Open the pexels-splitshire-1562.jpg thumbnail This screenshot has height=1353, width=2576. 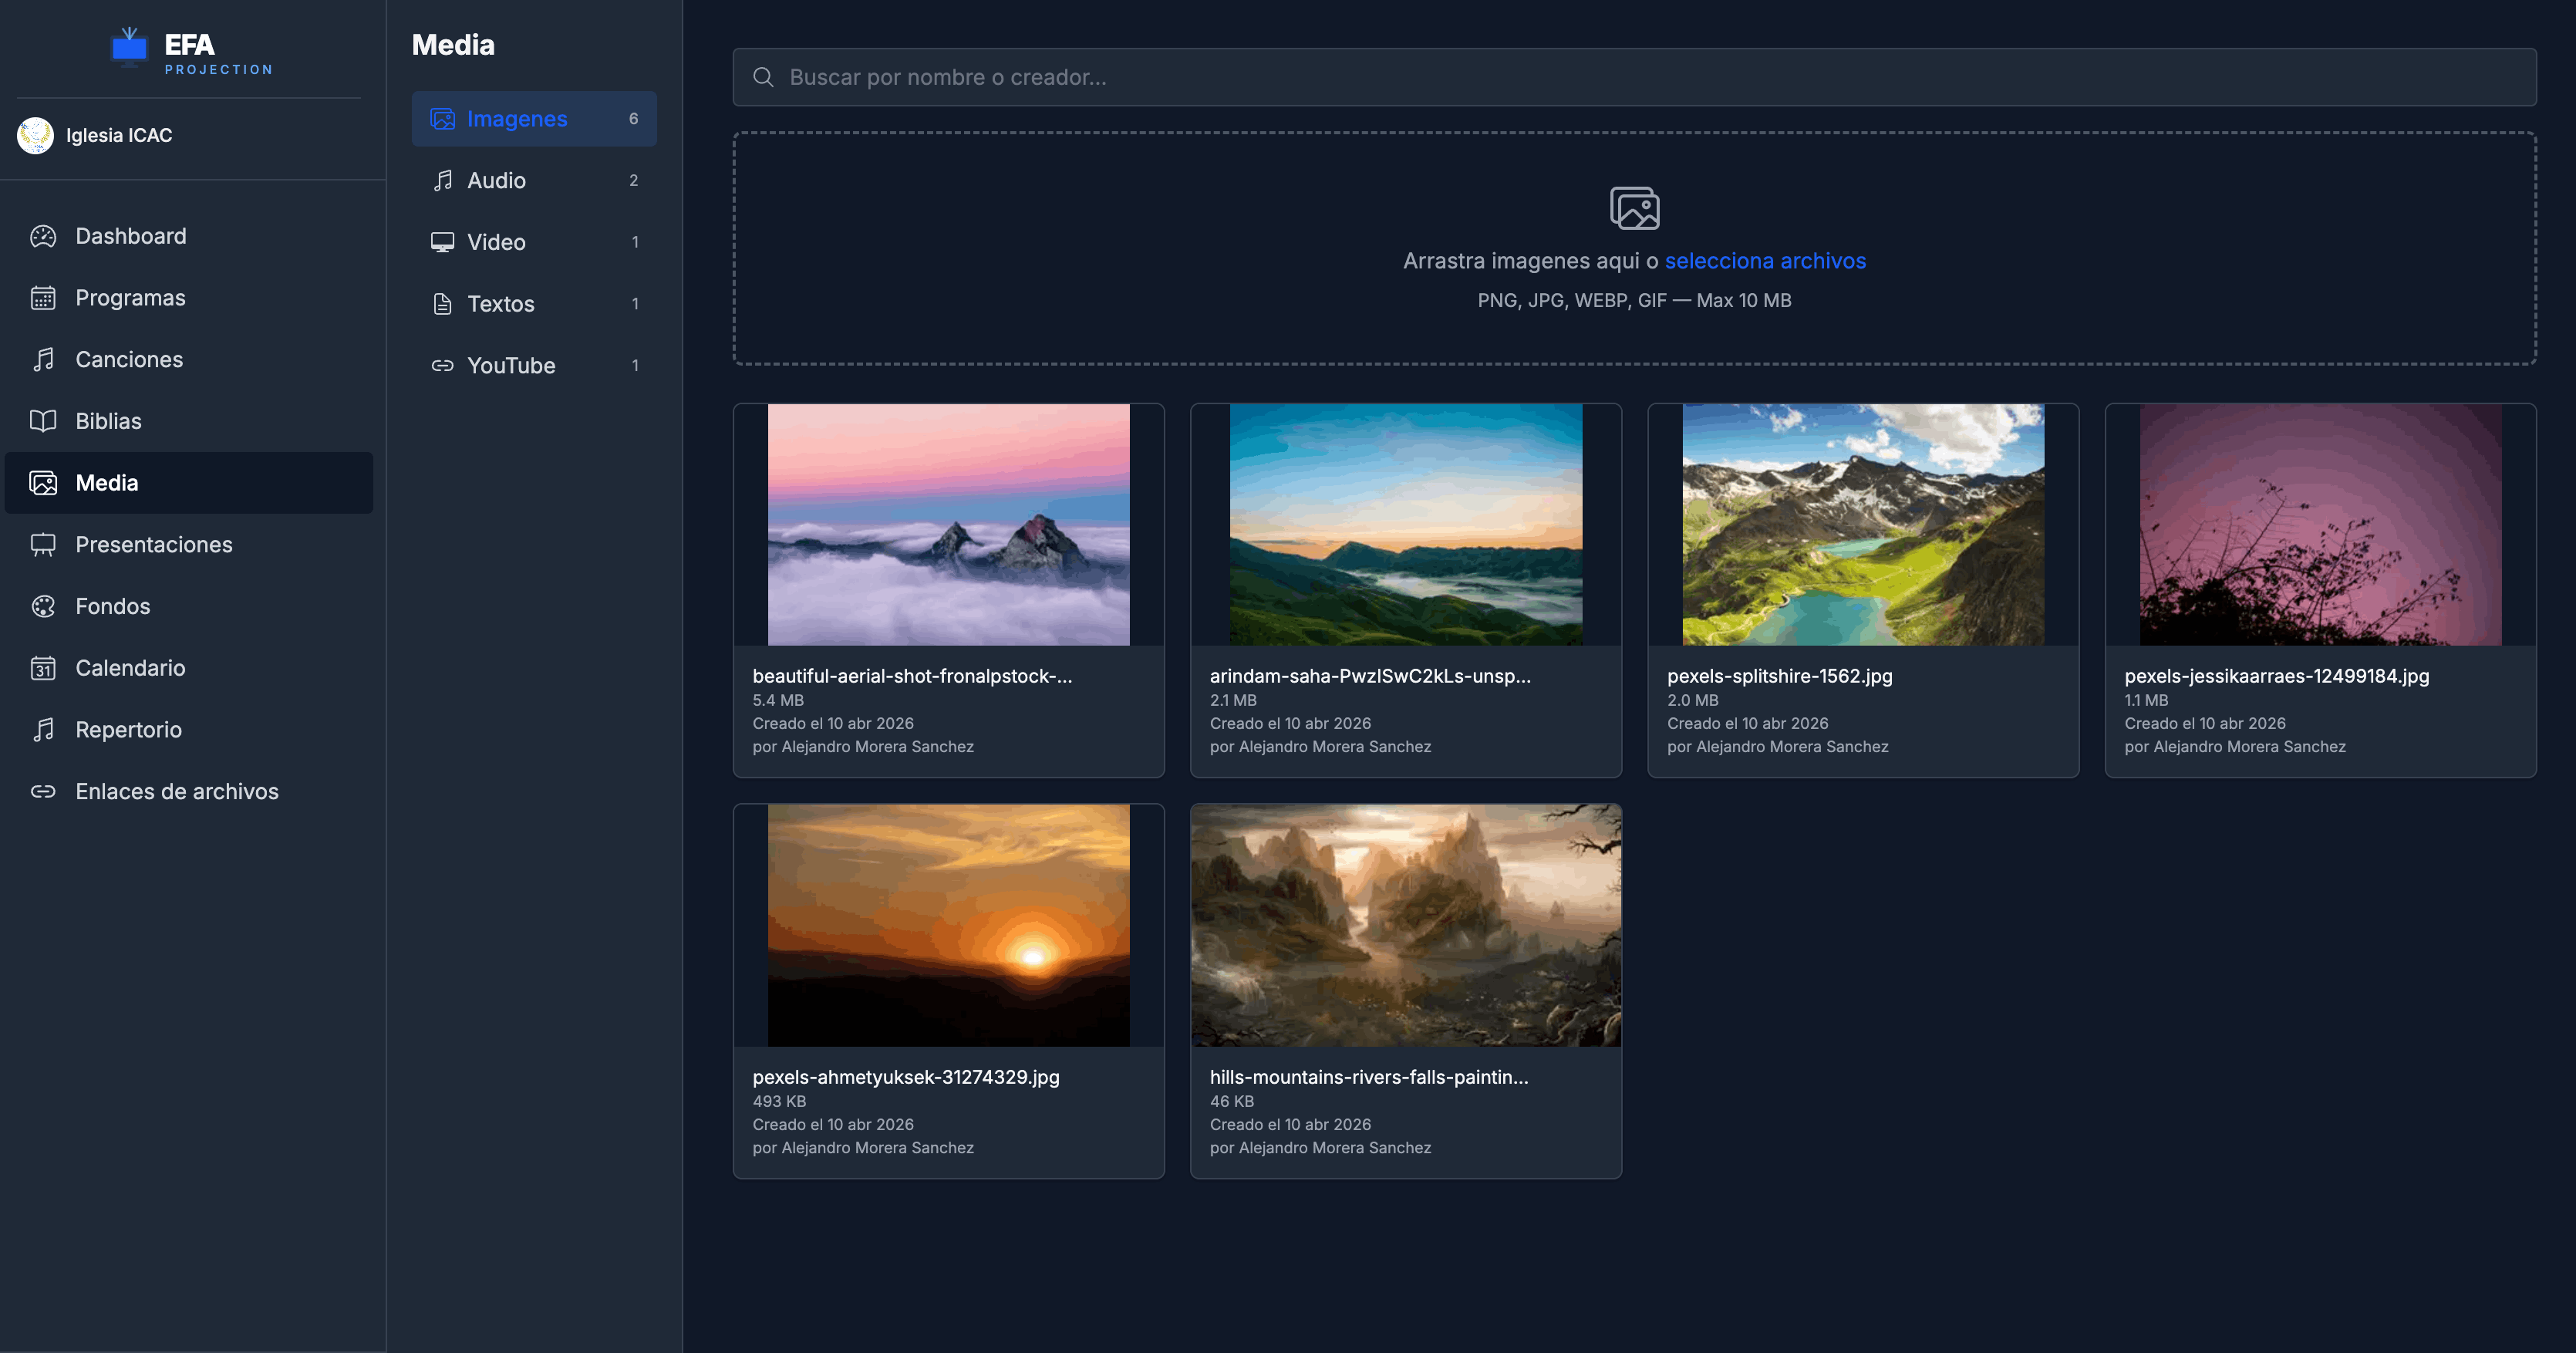[1862, 524]
